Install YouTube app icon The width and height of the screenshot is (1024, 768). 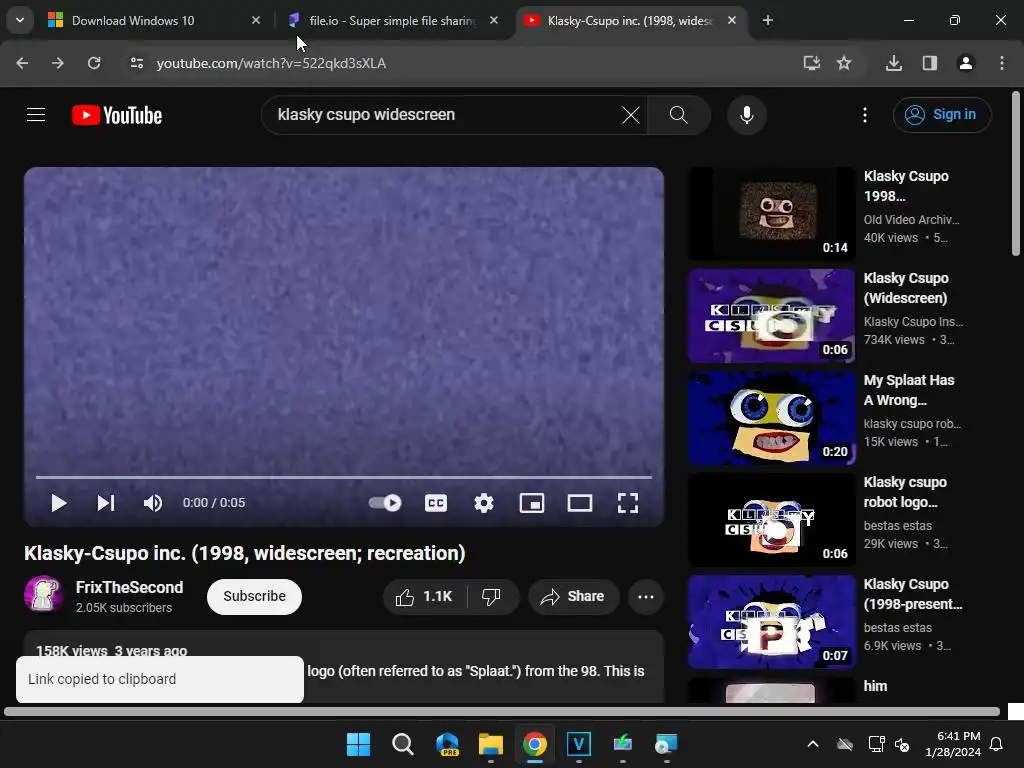(812, 63)
